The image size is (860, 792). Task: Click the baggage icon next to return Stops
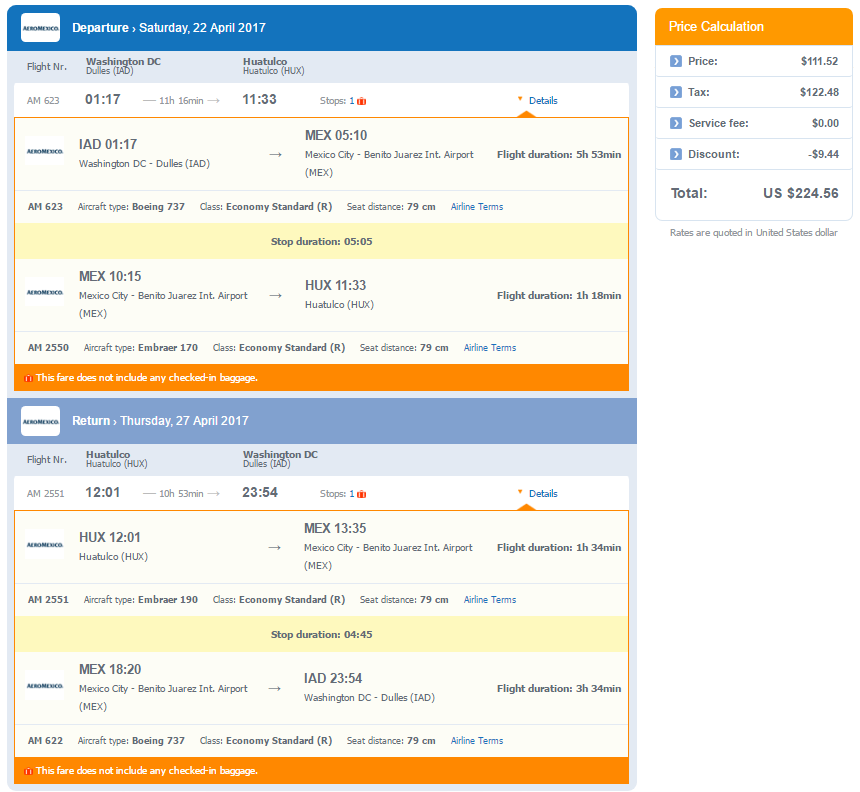(x=361, y=494)
